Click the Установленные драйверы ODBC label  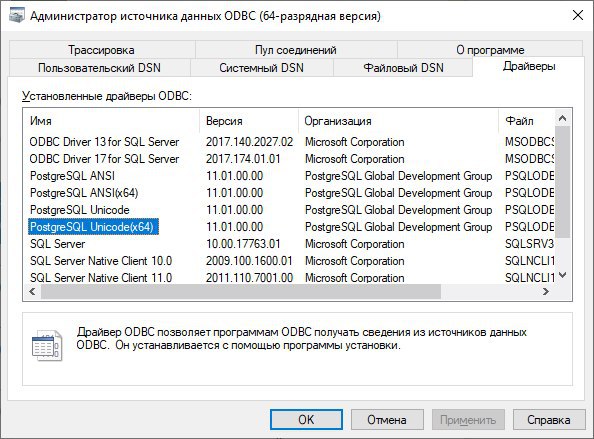click(107, 96)
